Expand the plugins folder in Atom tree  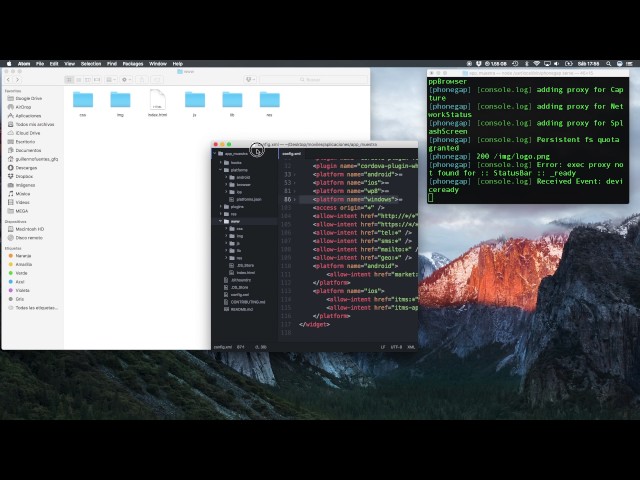point(221,207)
